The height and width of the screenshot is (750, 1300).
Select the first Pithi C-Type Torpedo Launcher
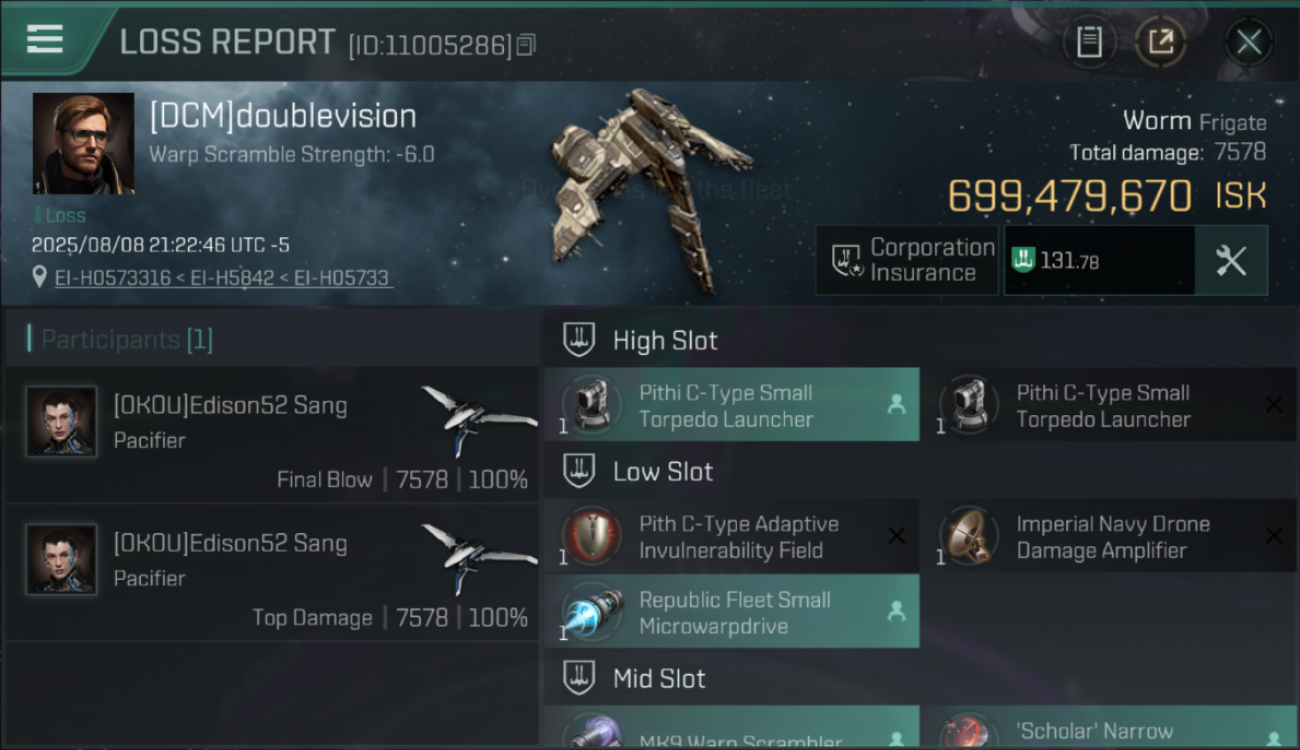(731, 405)
